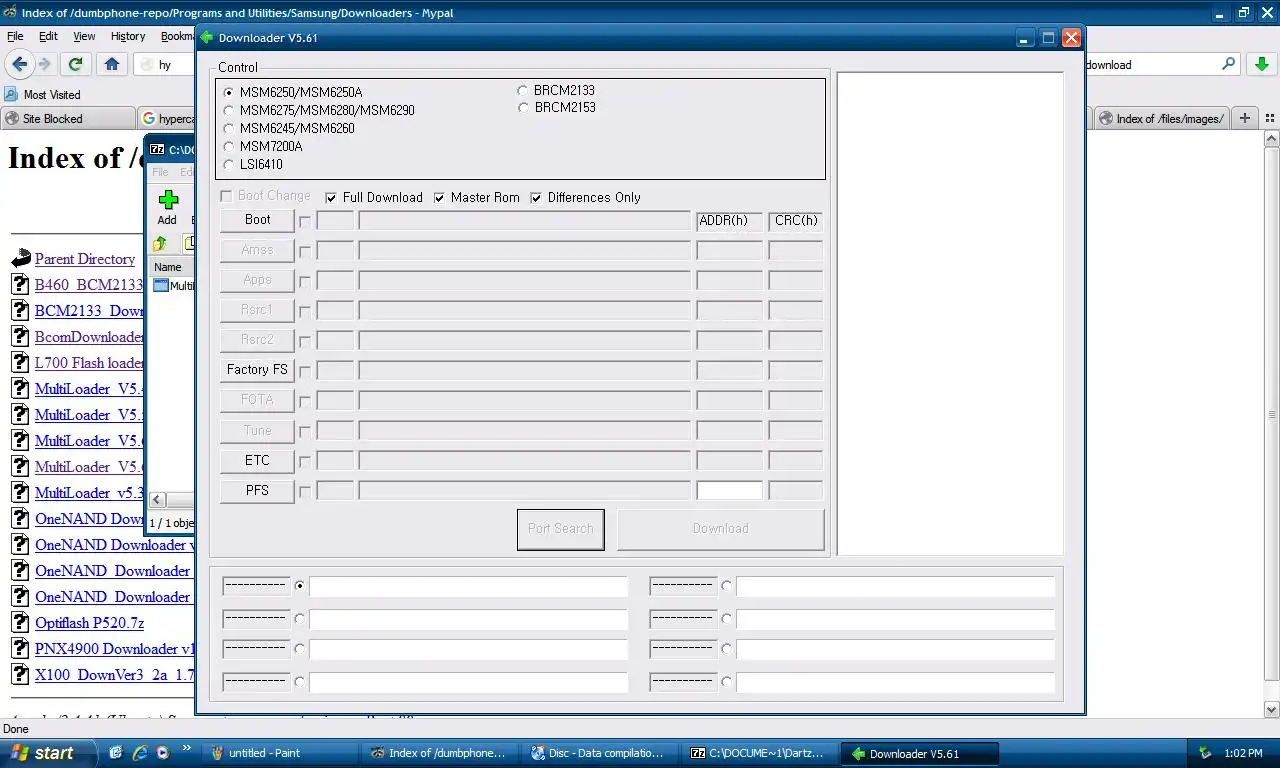
Task: Click file icon beside X100_DownVer3
Action: point(20,674)
